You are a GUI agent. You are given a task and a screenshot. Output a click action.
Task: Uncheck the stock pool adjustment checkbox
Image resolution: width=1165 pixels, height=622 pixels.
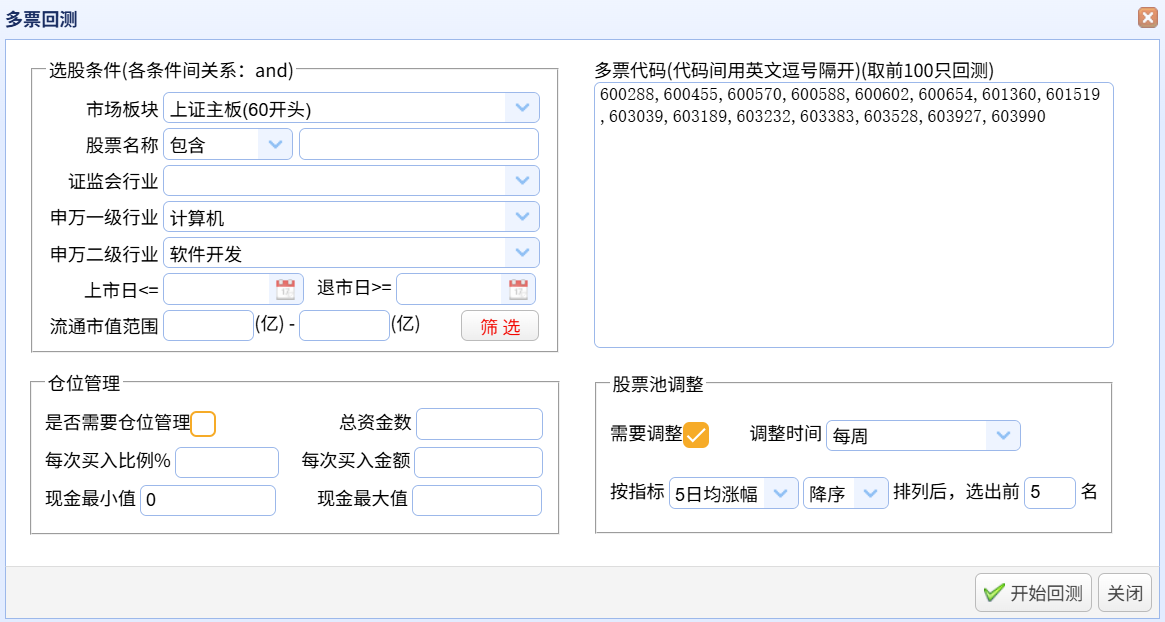(x=696, y=435)
